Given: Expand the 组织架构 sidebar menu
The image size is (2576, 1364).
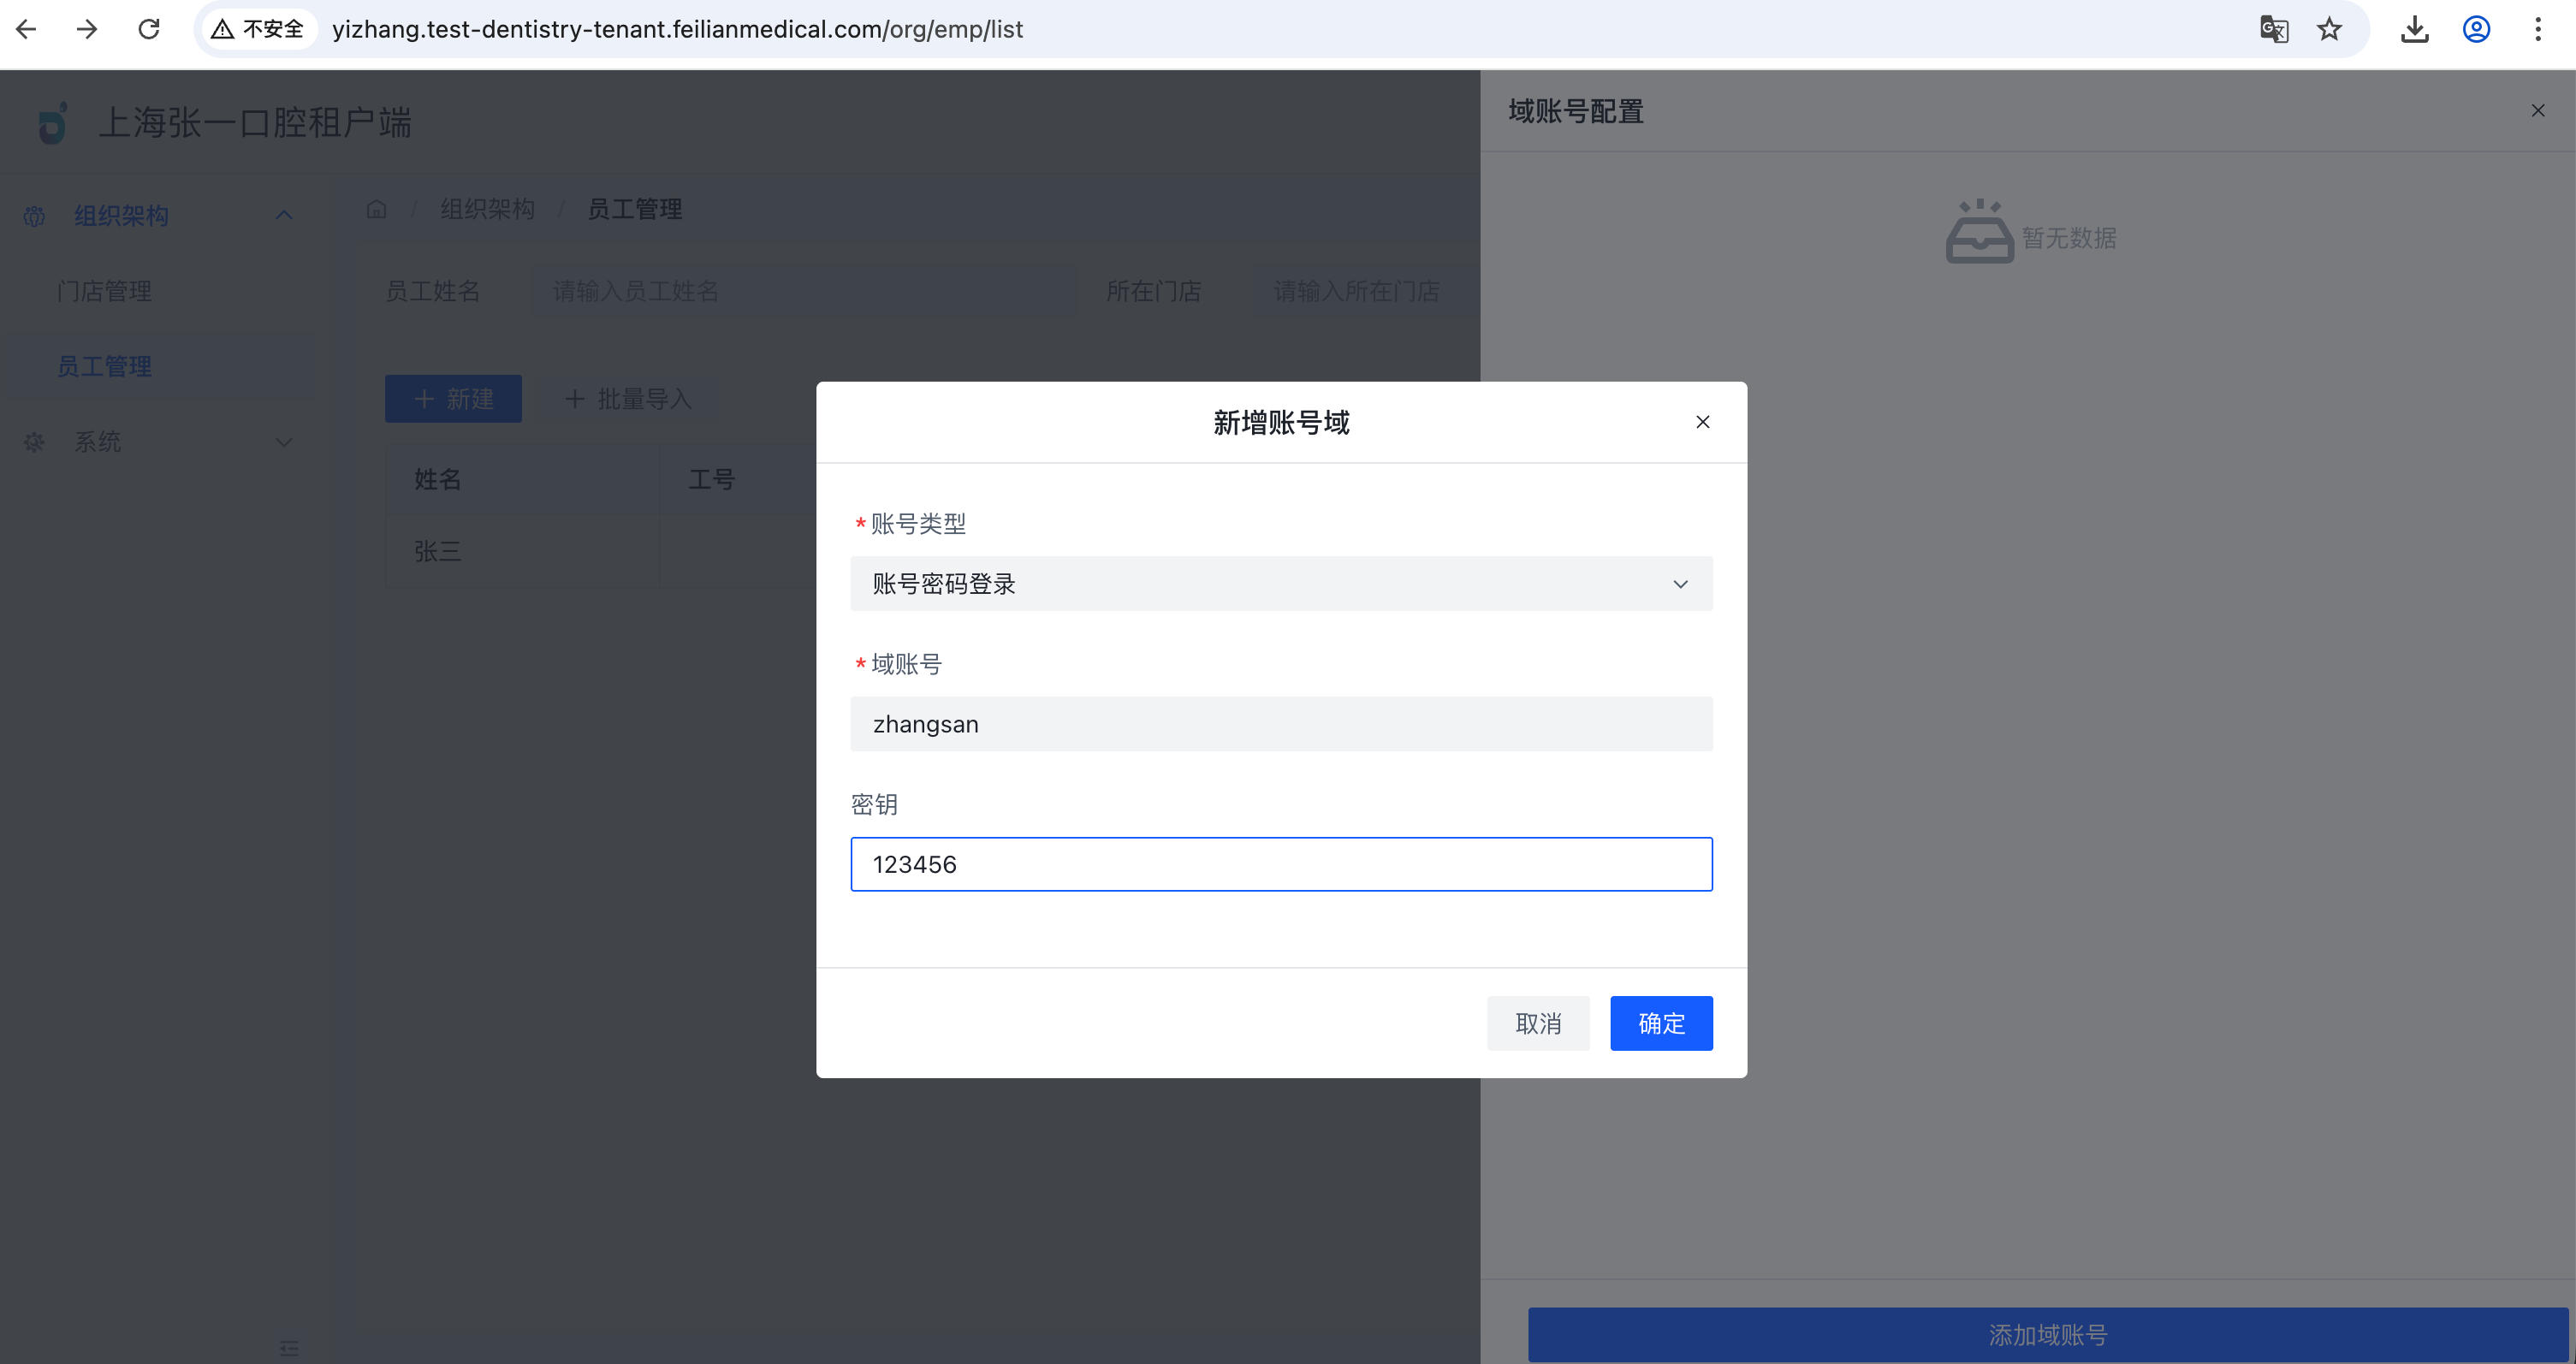Looking at the screenshot, I should tap(158, 215).
